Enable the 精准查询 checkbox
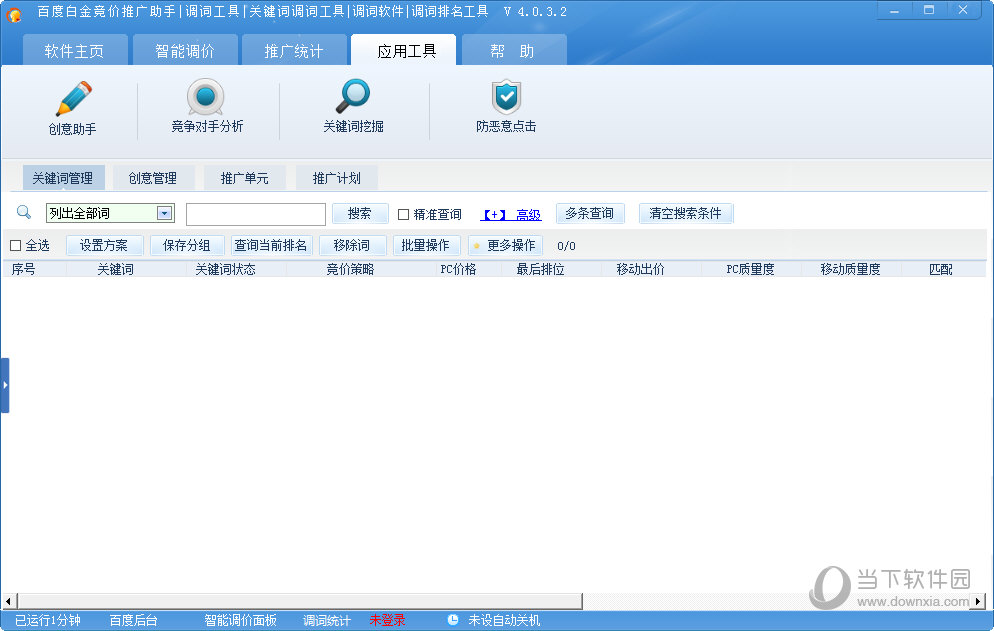 pos(403,214)
